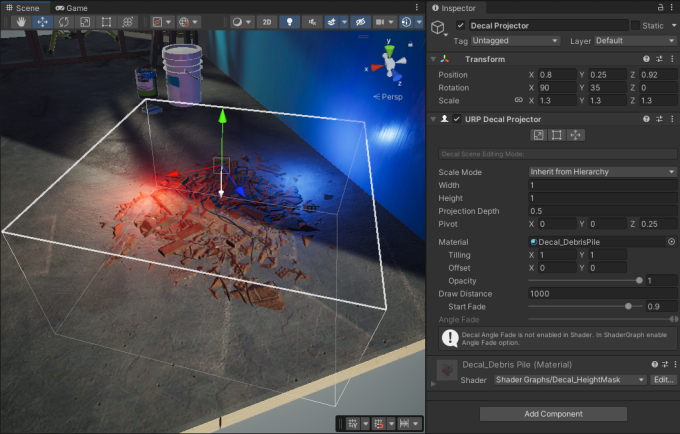Screen dimensions: 680x434
Task: Open the Layer dropdown showing Default
Action: [x=635, y=41]
